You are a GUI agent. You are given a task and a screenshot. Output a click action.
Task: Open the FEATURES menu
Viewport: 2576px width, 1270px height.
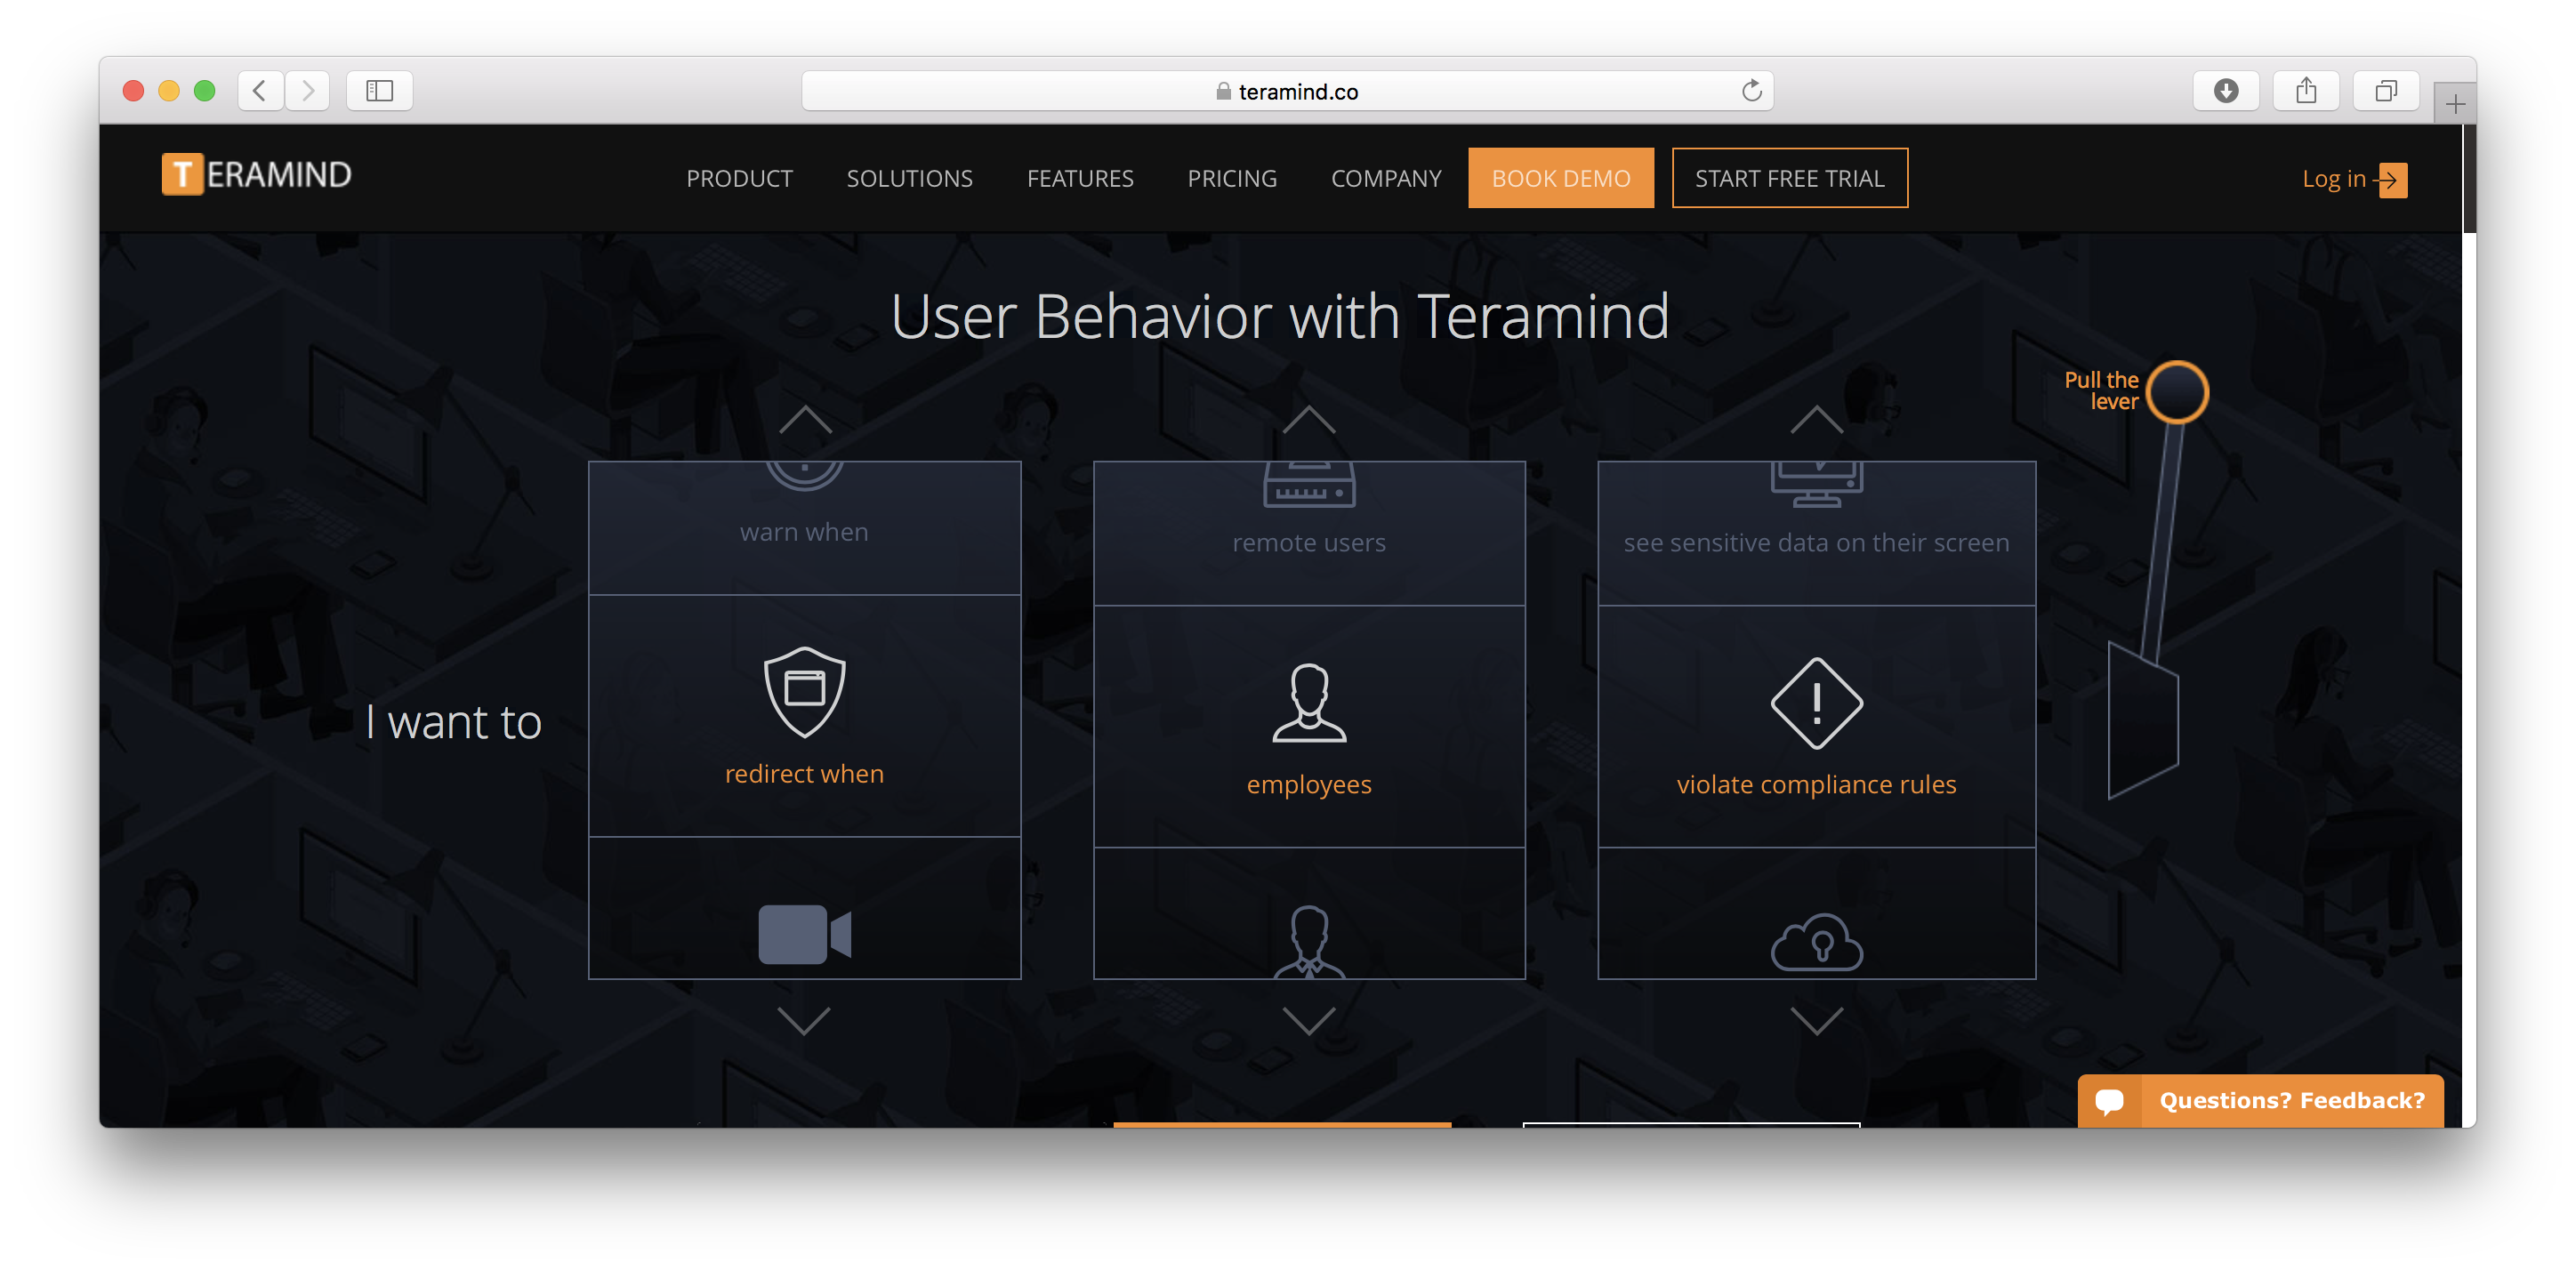[x=1080, y=178]
